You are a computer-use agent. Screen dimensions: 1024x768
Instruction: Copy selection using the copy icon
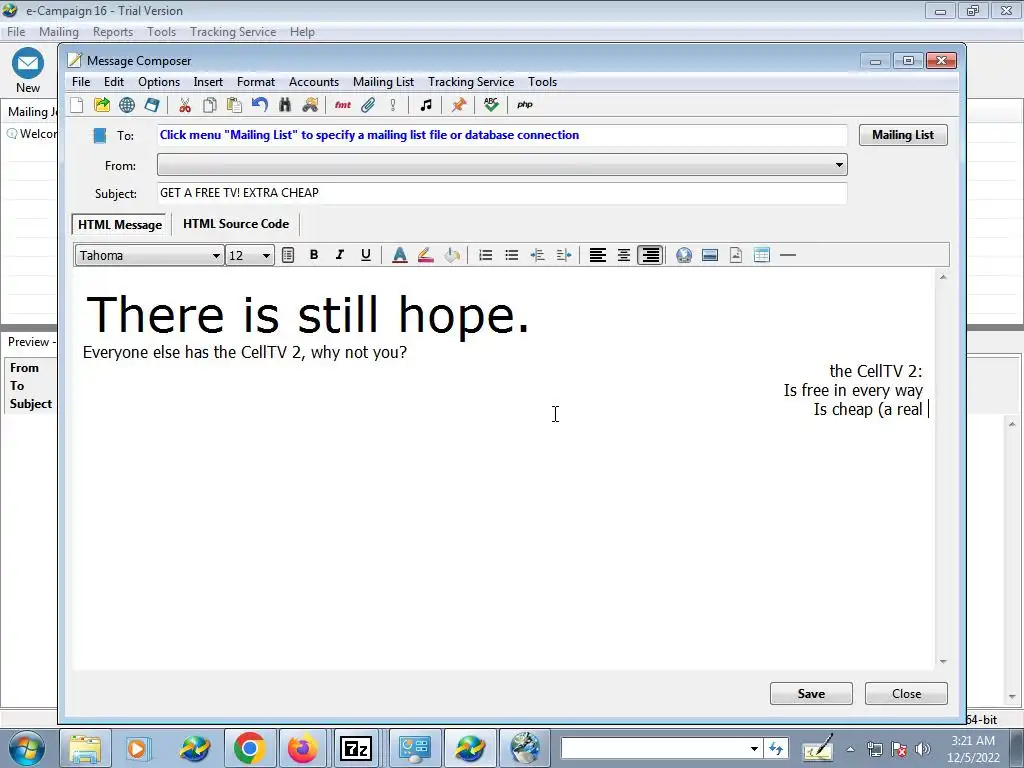[x=210, y=105]
